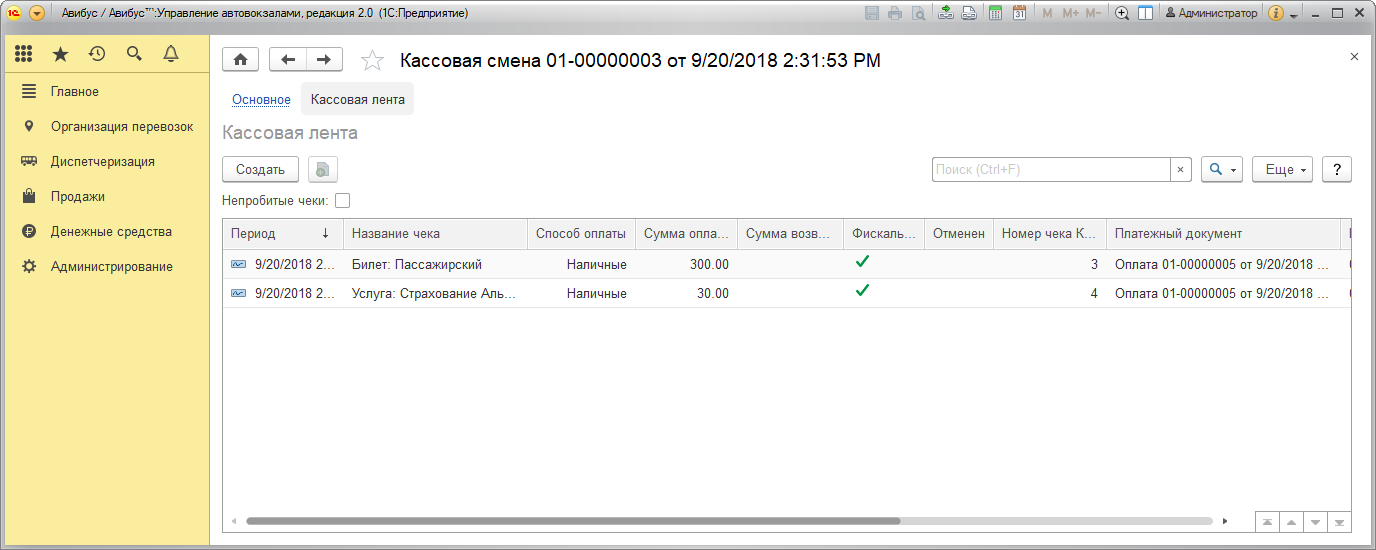Click the horizontal scrollbar of the table
Screen dimensions: 1376x550
573,521
